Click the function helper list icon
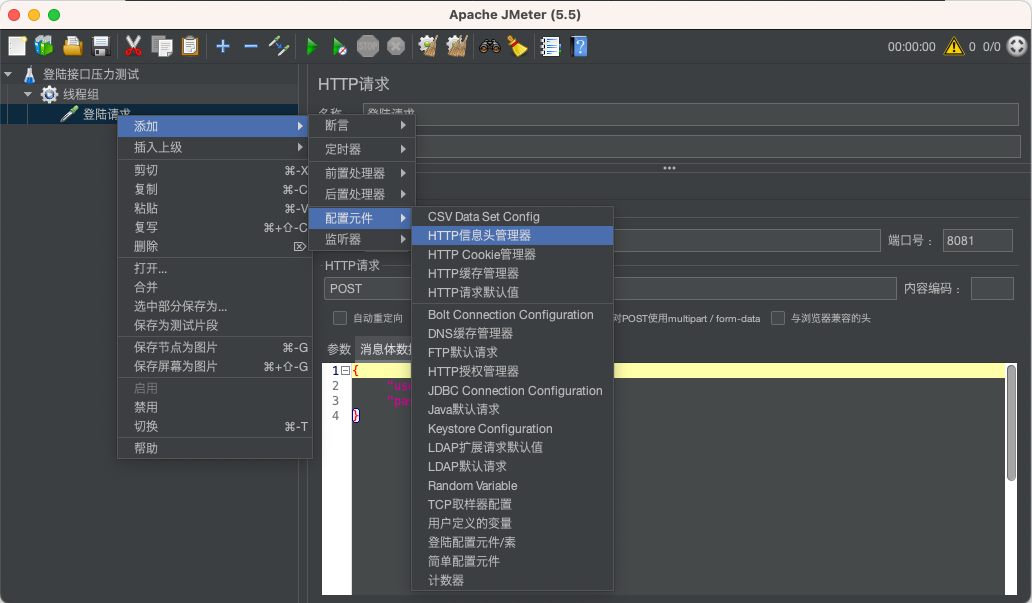Screen dimensions: 1032x603 click(x=550, y=46)
